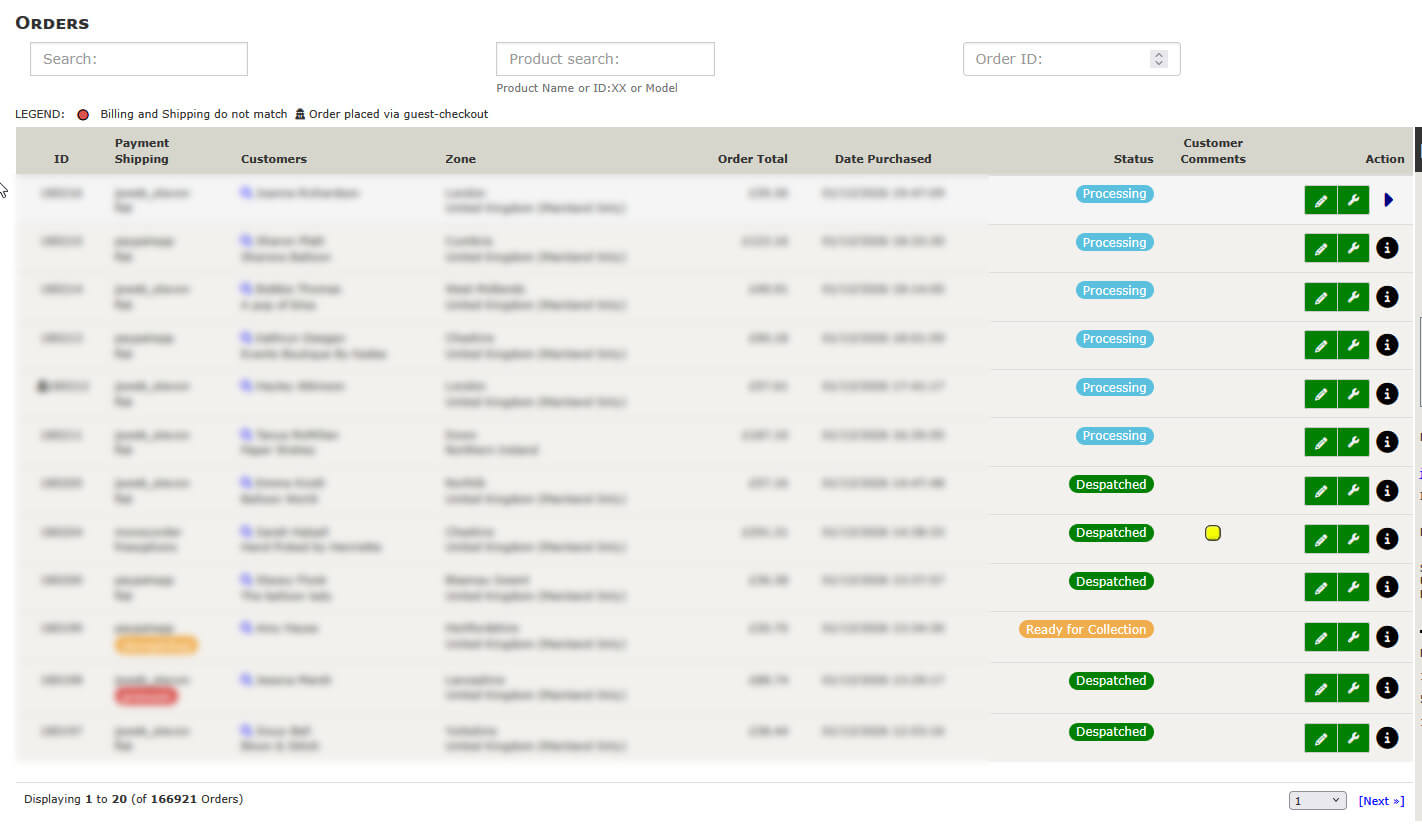
Task: Click the Product search field
Action: coord(604,59)
